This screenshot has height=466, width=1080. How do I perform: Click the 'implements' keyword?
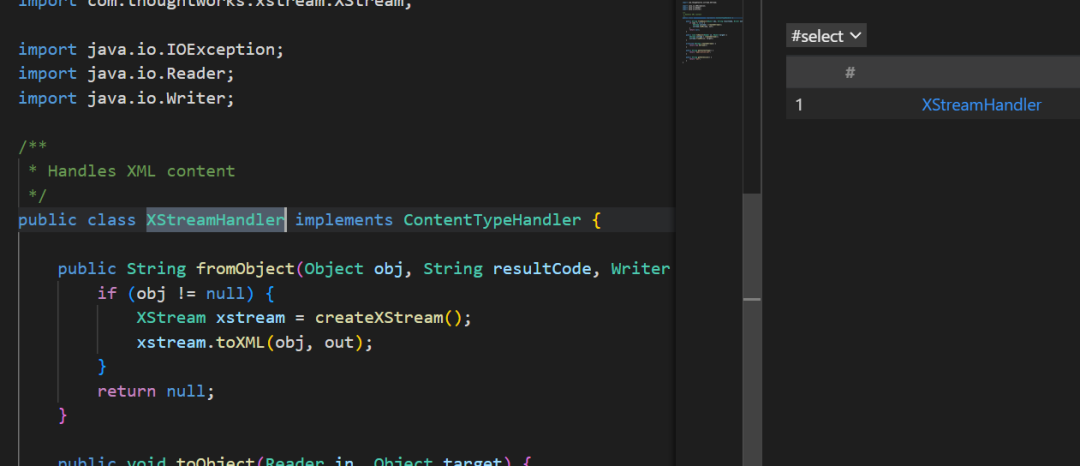tap(344, 220)
